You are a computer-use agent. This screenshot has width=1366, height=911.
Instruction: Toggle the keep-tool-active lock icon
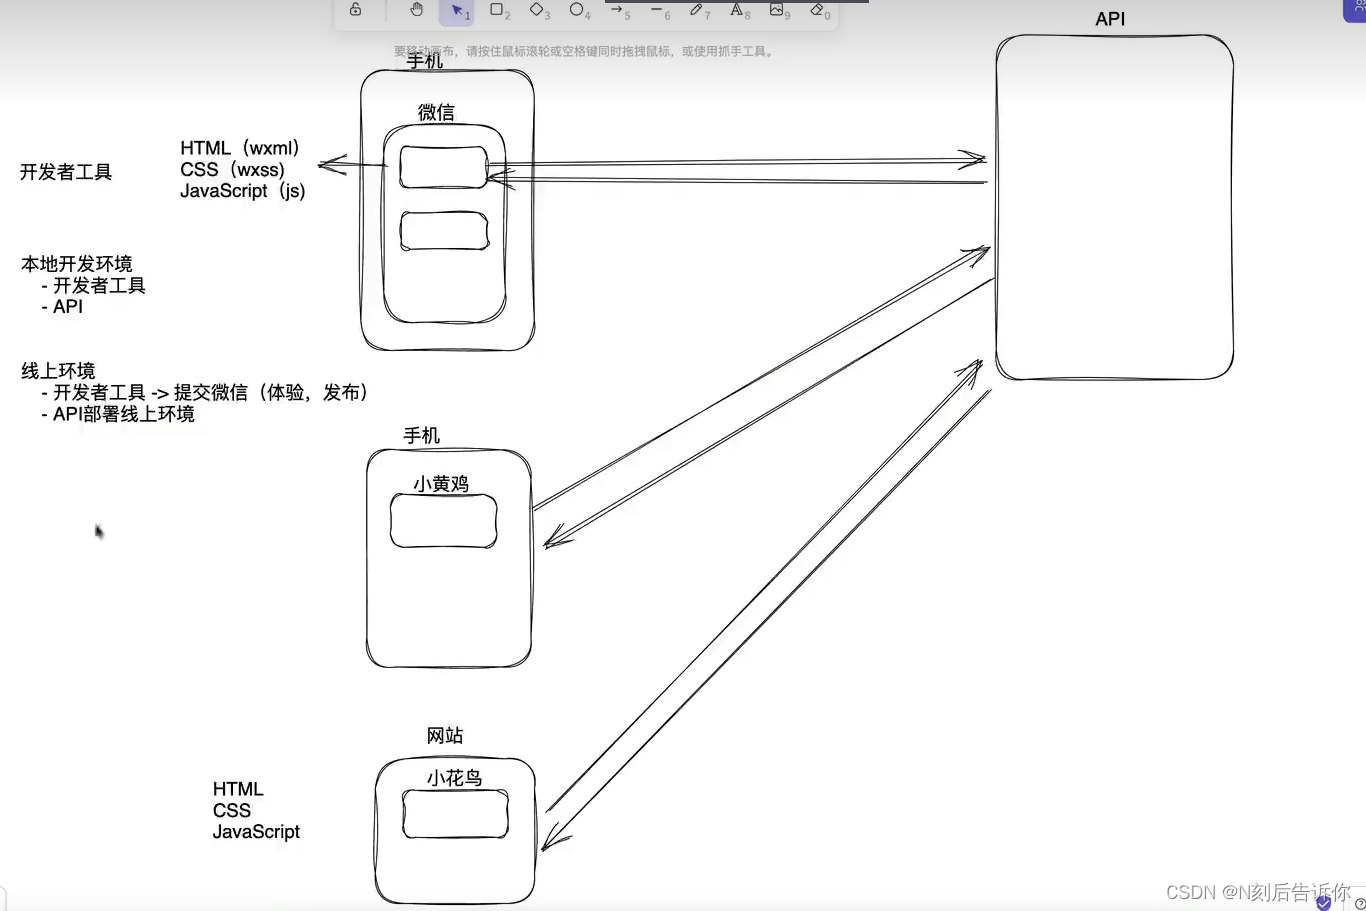pos(355,10)
